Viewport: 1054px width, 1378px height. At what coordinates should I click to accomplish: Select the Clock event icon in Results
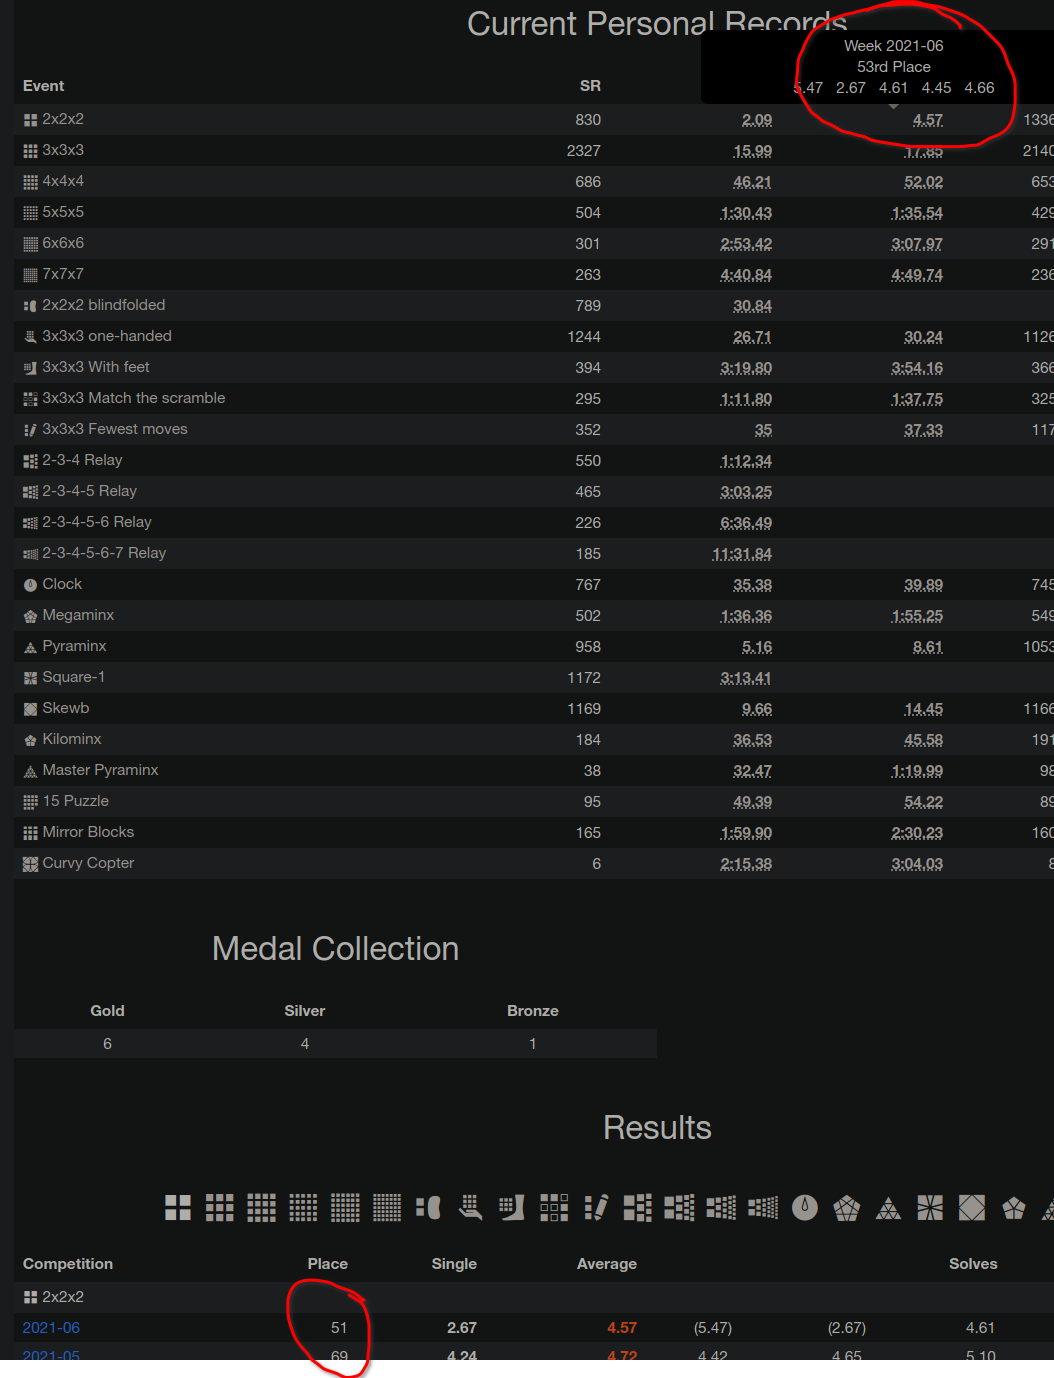tap(805, 1208)
